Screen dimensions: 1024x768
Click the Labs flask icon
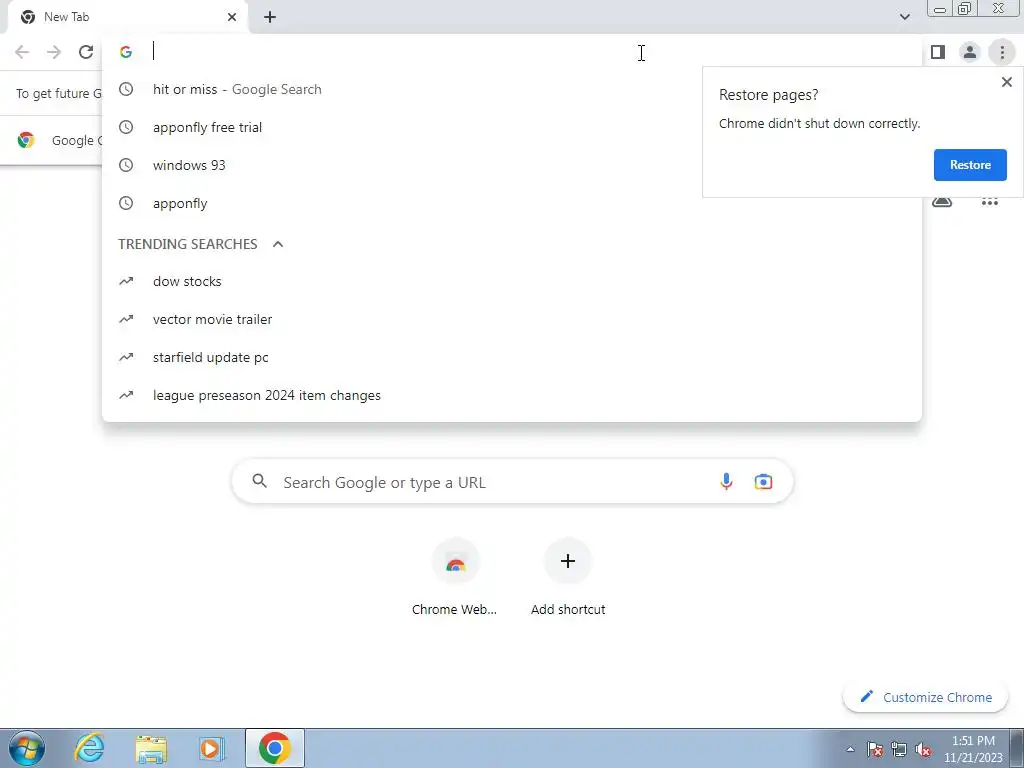point(942,201)
